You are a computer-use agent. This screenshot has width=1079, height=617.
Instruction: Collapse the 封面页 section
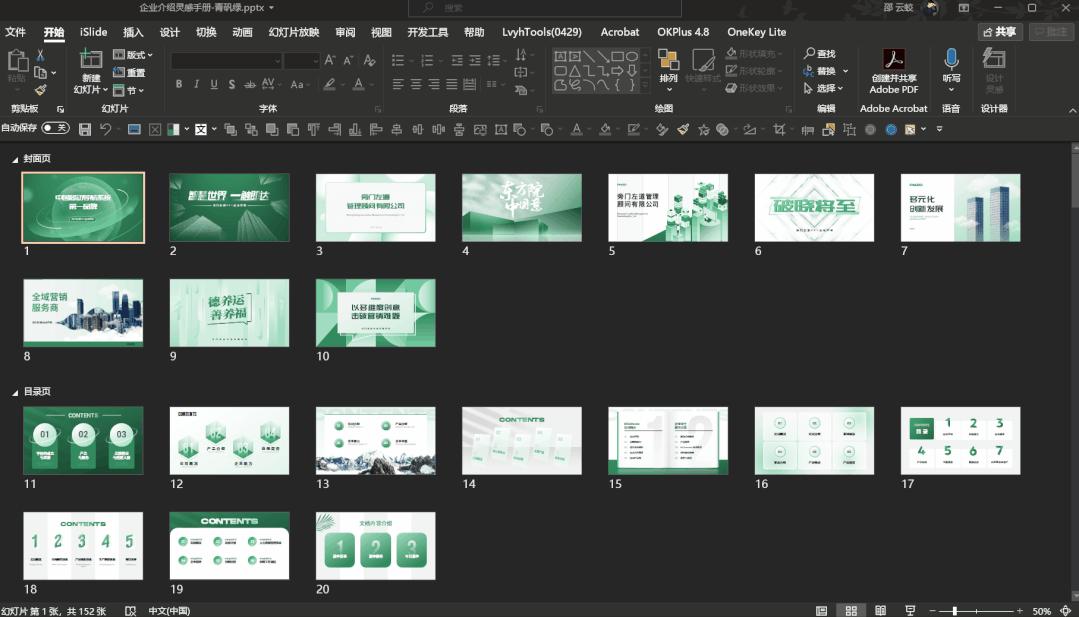(15, 159)
